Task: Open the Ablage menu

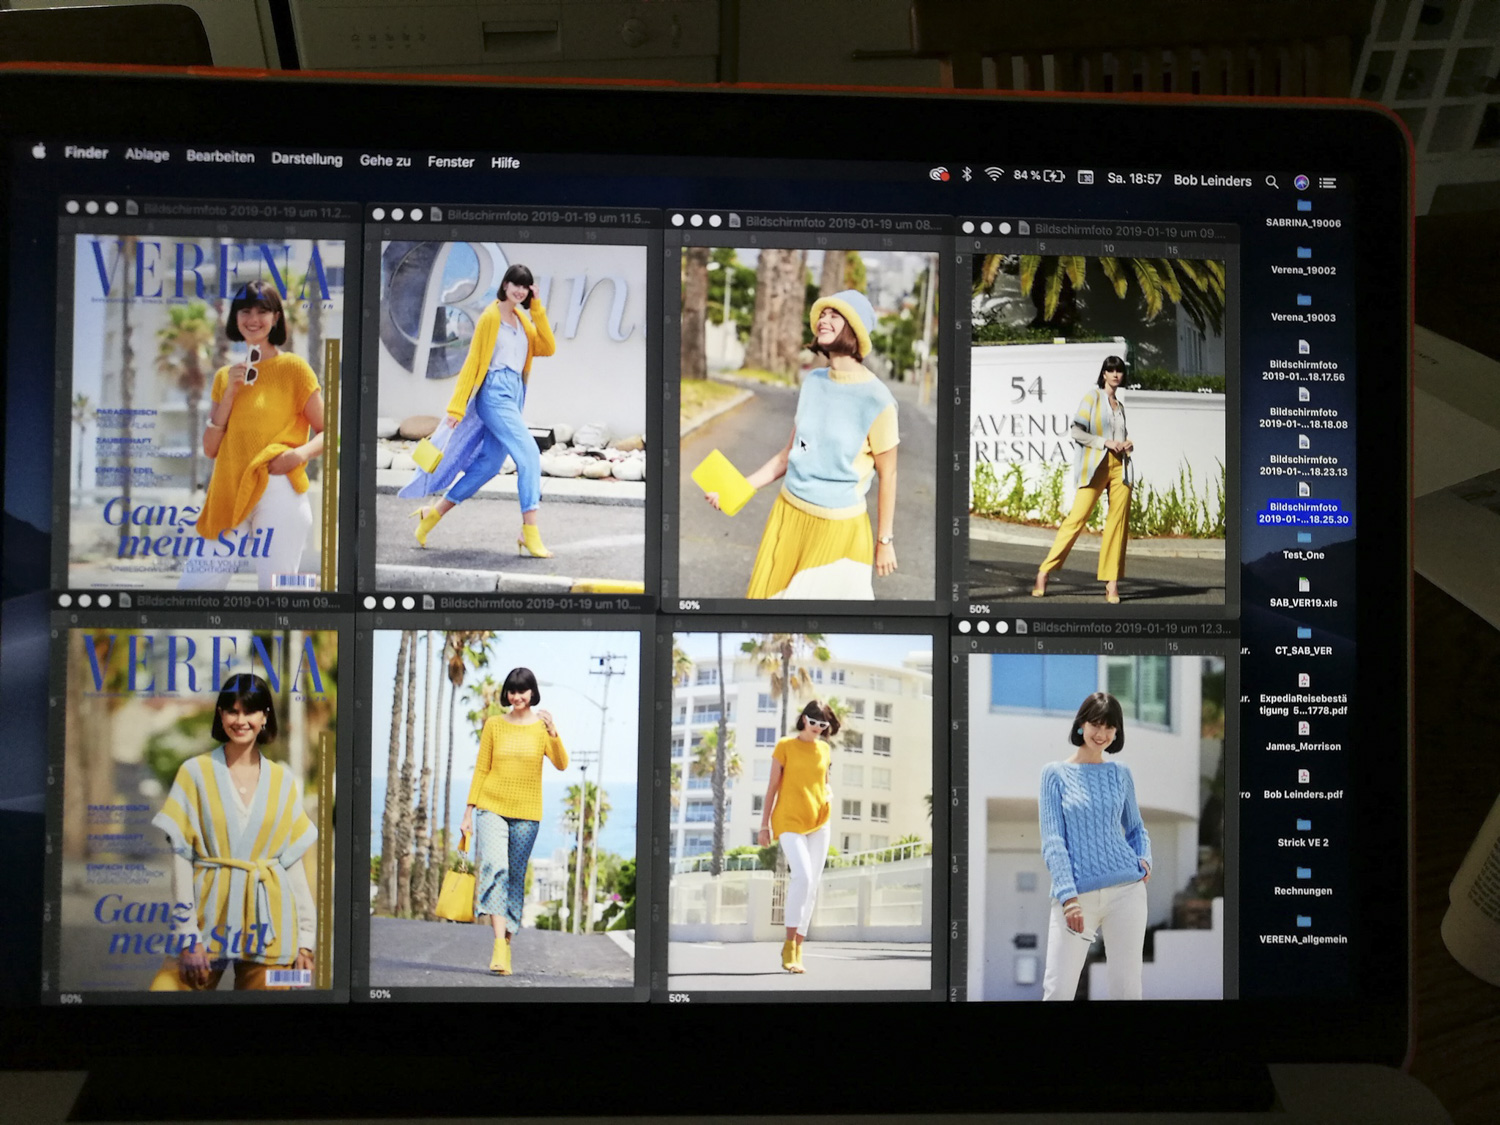Action: coord(147,154)
